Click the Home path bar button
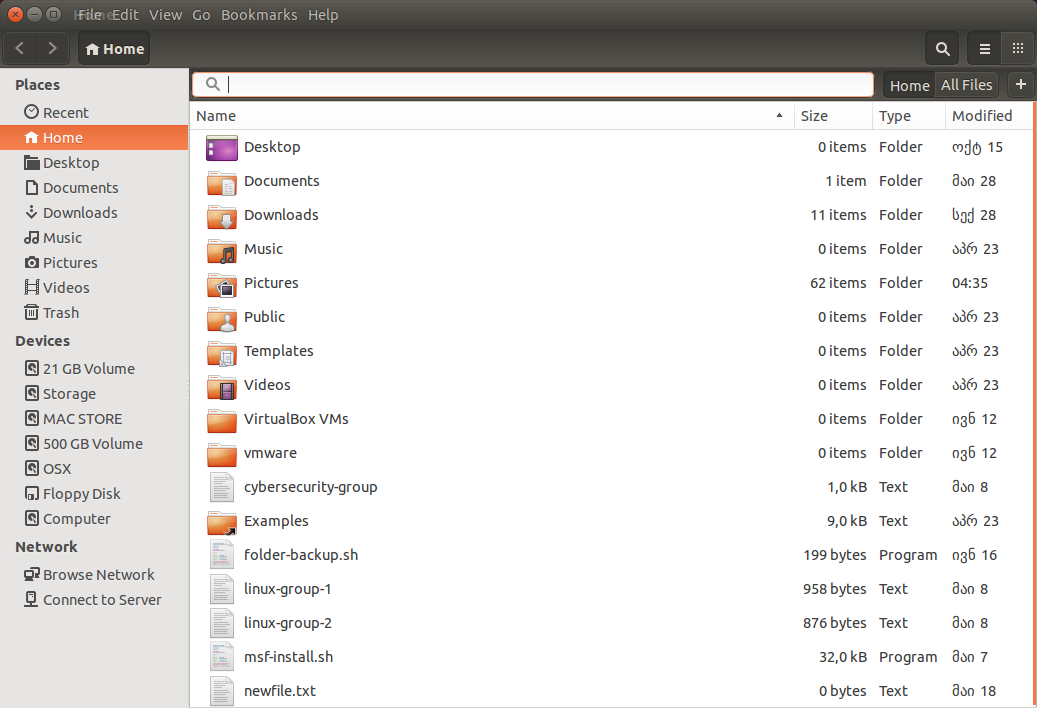The width and height of the screenshot is (1037, 708). pos(114,49)
